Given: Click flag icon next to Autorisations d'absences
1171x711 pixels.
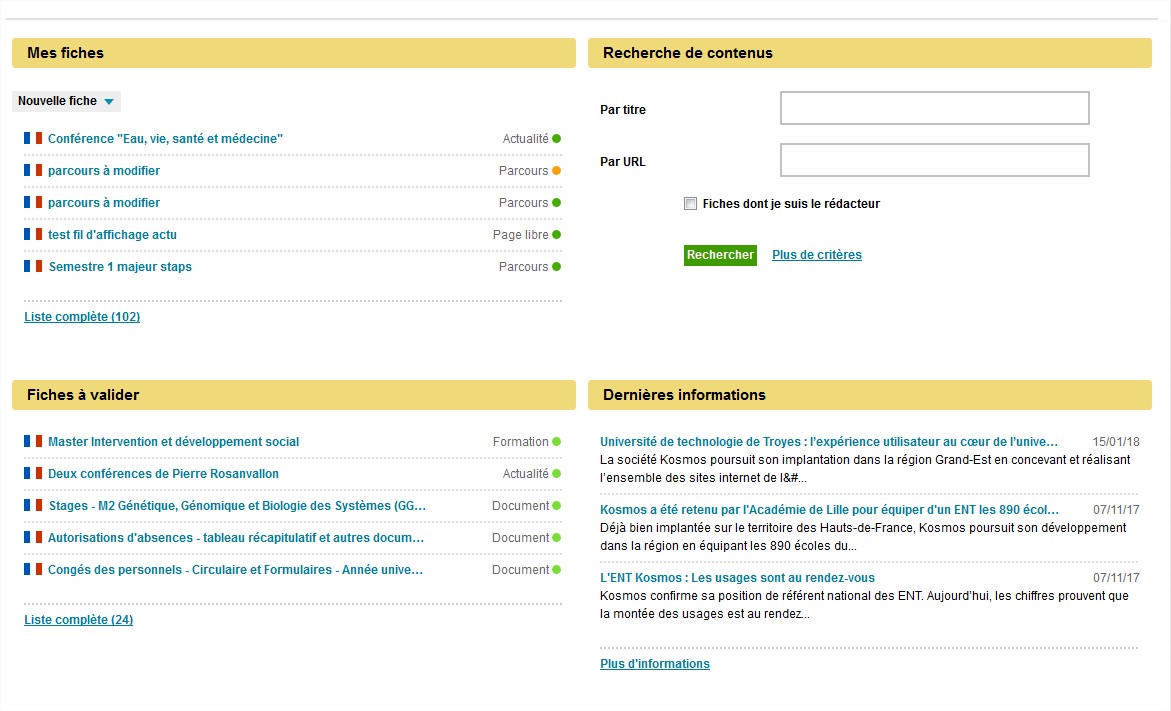Looking at the screenshot, I should 33,538.
